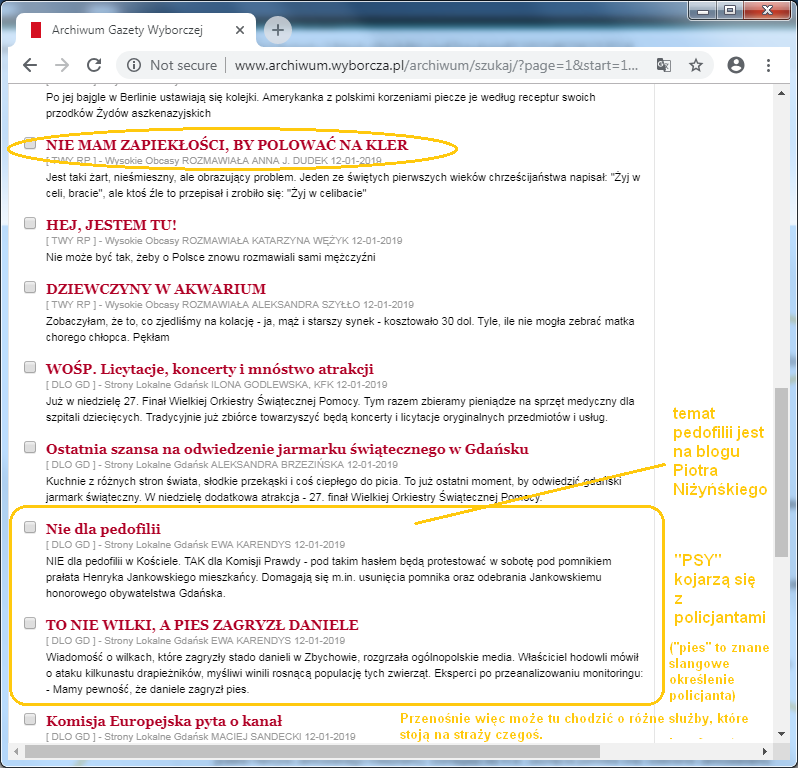Click the Not secure label
The width and height of the screenshot is (798, 768).
(183, 65)
